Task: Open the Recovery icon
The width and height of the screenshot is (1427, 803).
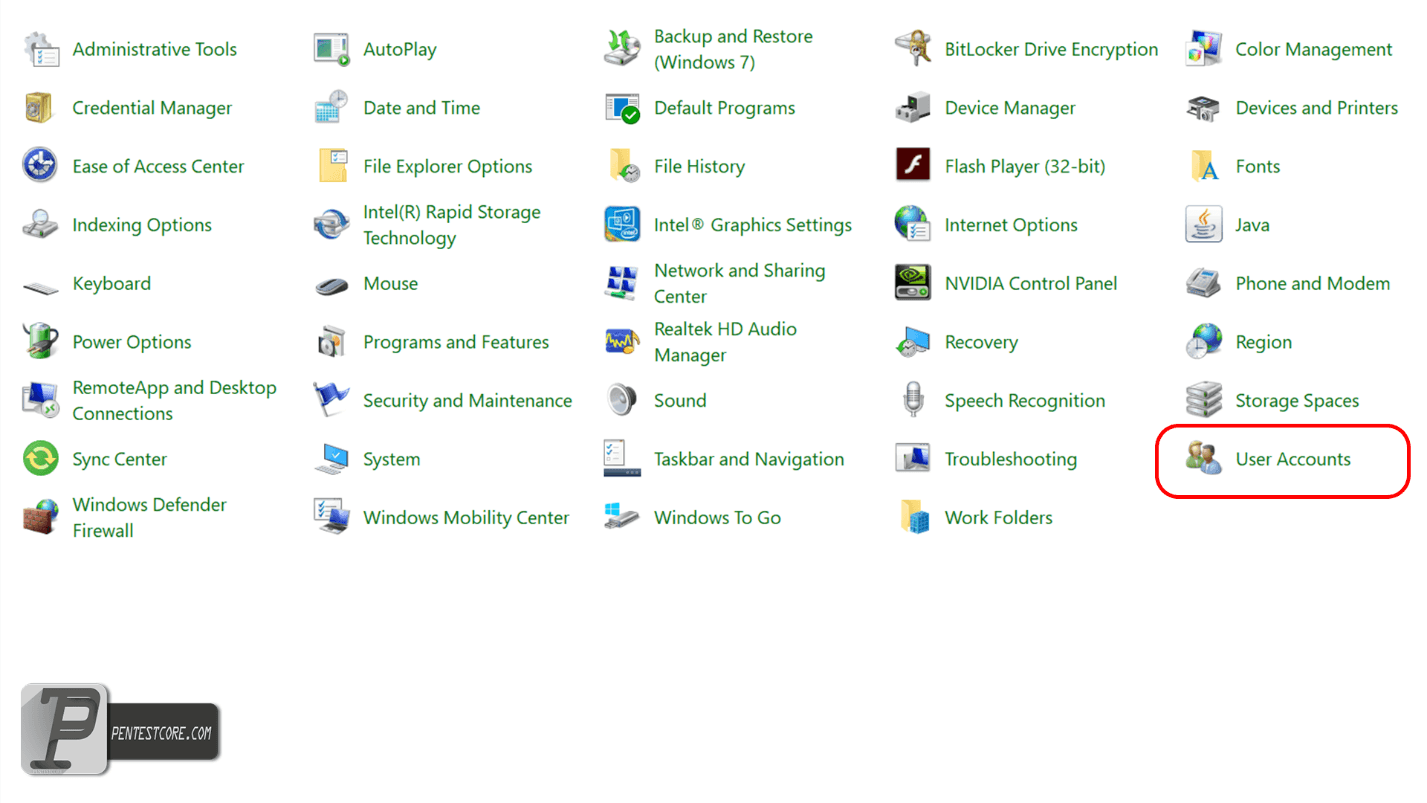Action: 913,342
